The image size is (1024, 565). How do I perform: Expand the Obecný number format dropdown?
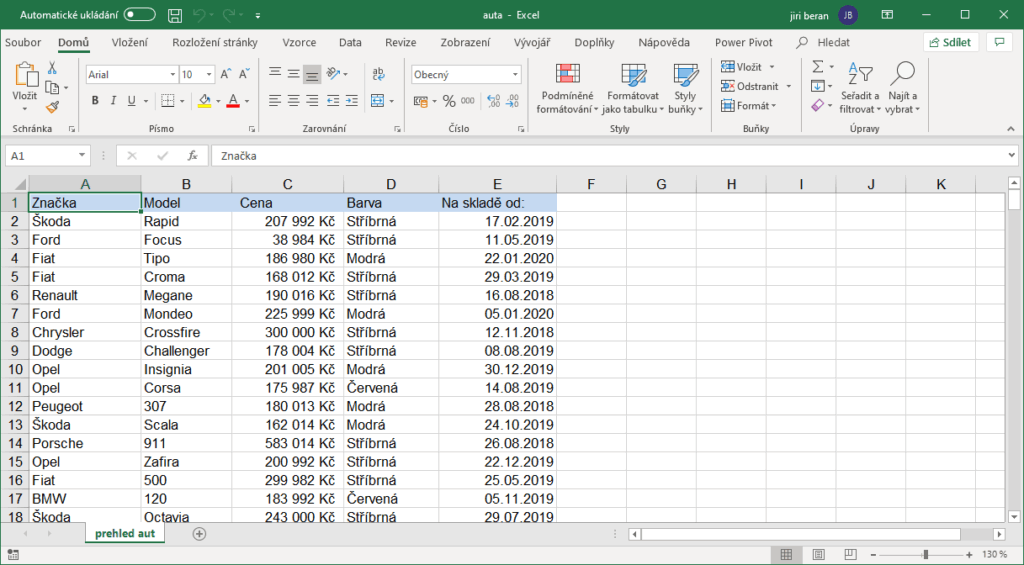coord(516,75)
